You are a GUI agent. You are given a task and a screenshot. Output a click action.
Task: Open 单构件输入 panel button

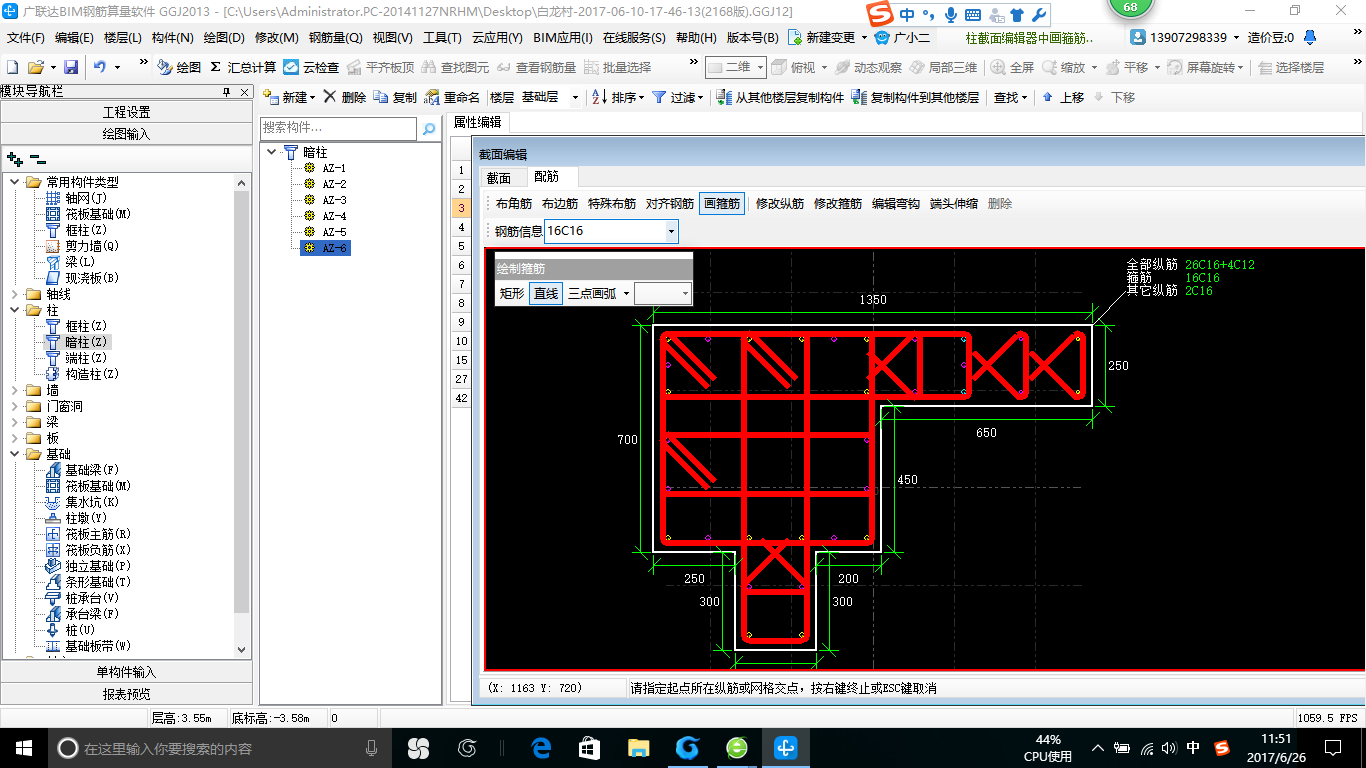coord(126,672)
